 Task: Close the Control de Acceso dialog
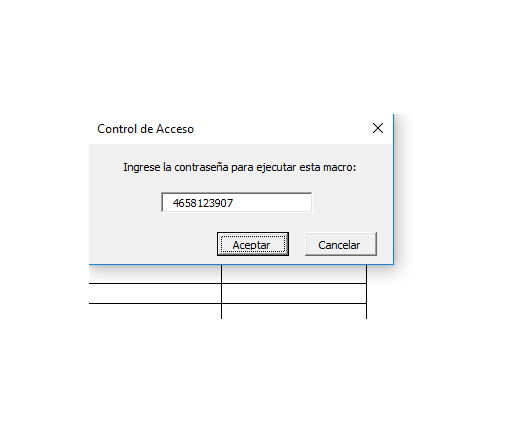point(378,128)
